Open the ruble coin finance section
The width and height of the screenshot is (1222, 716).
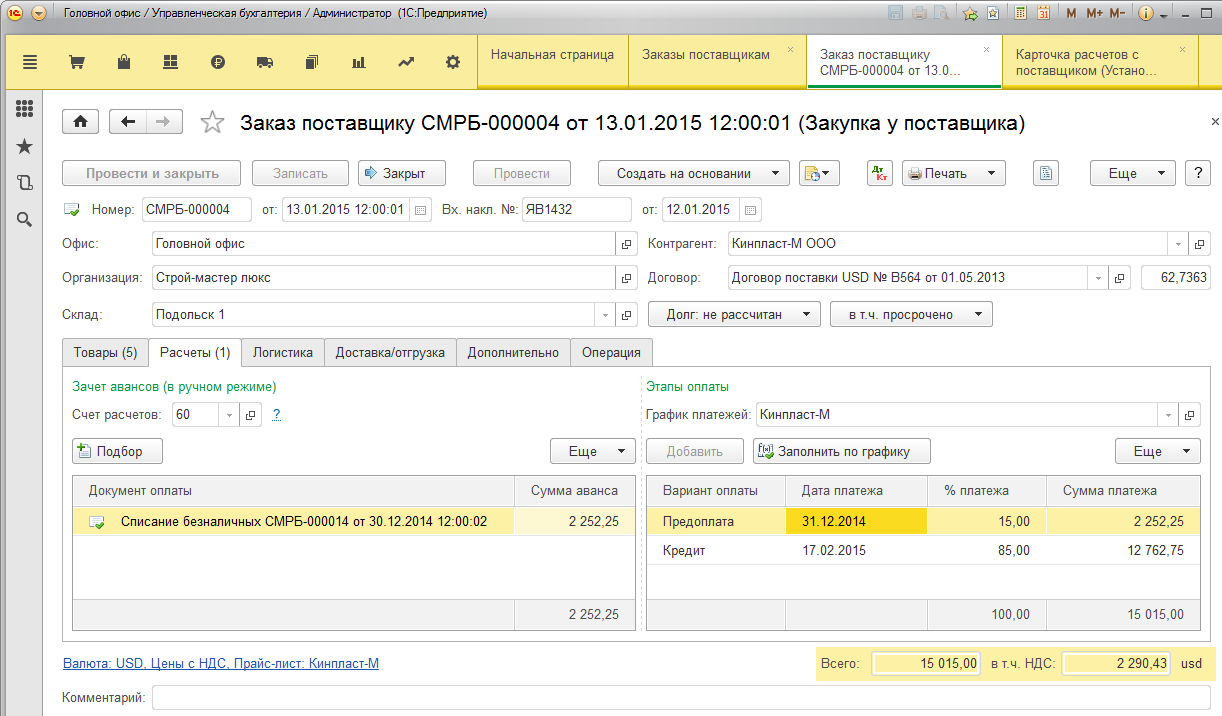(218, 62)
